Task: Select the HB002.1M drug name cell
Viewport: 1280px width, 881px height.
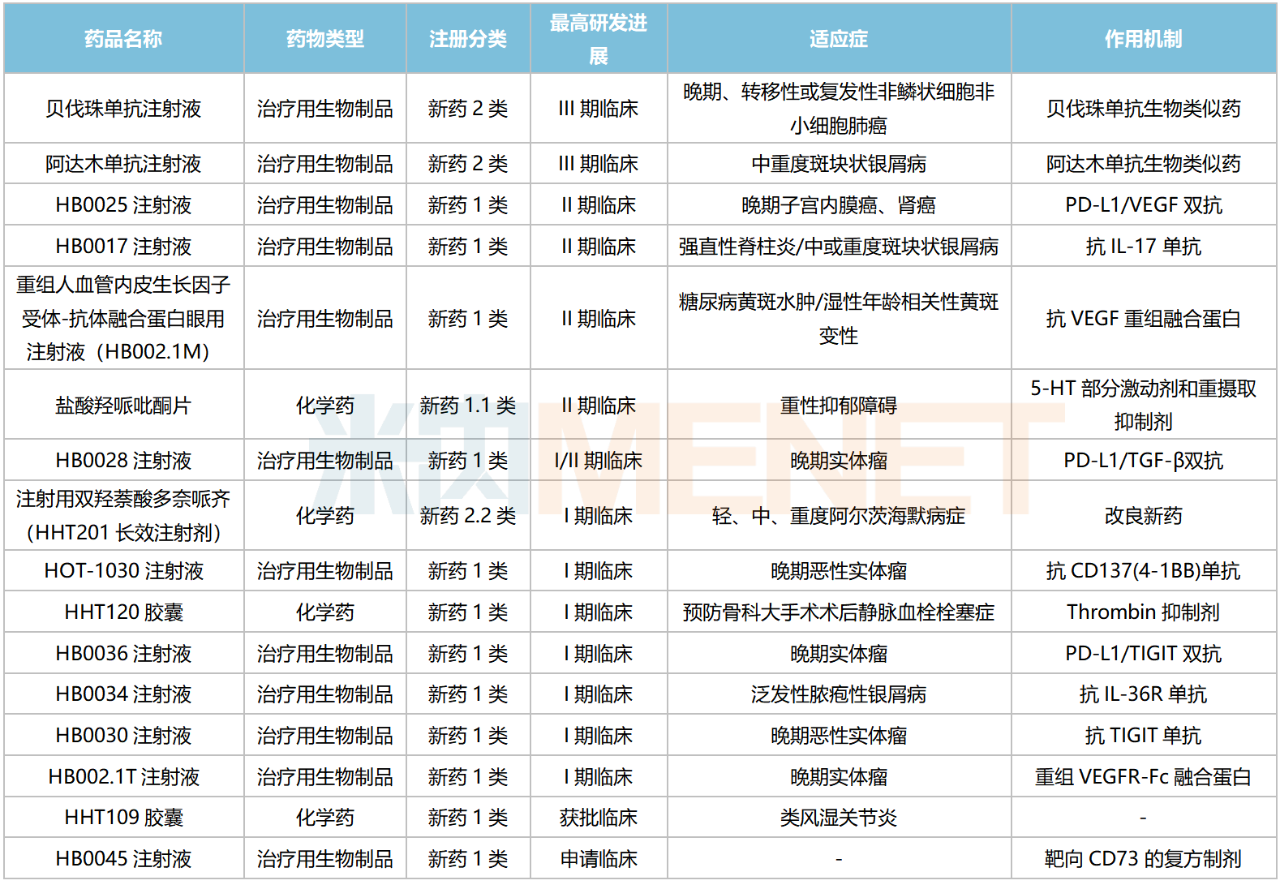Action: pos(124,319)
